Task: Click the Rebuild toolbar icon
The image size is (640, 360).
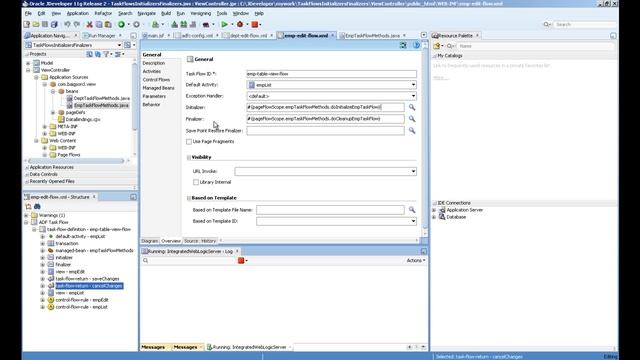Action: (184, 24)
